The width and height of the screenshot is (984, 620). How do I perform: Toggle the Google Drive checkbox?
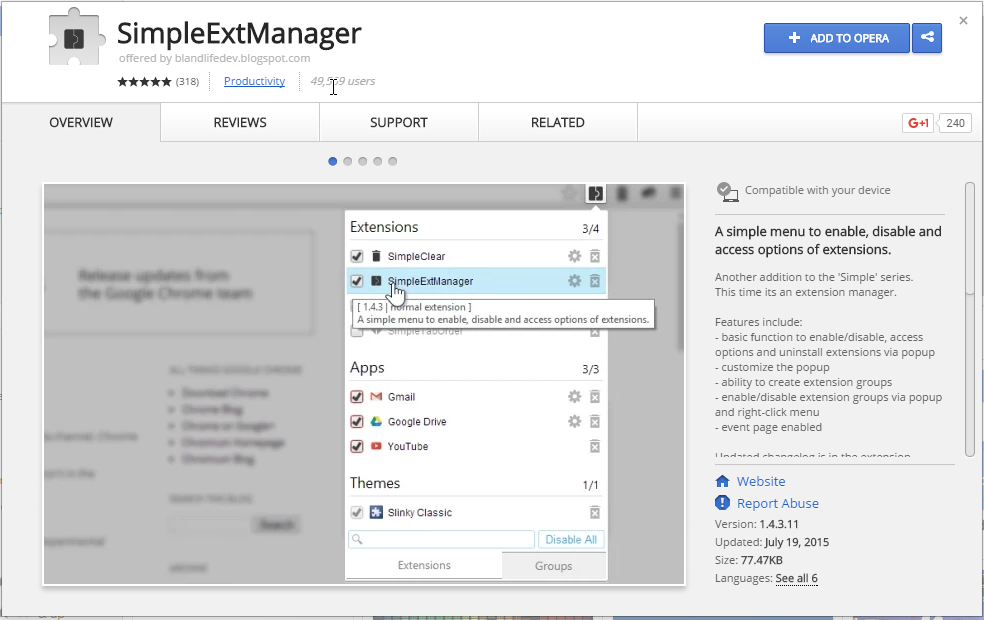356,422
